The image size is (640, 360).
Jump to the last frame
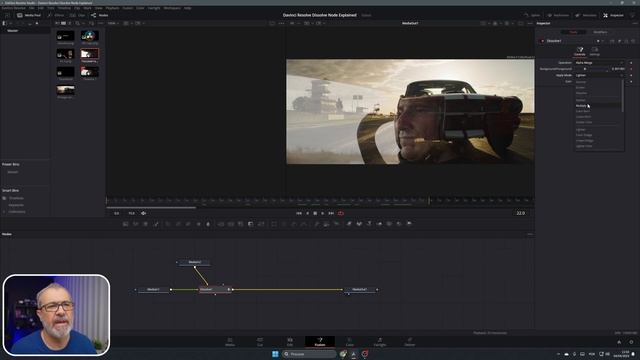(331, 213)
